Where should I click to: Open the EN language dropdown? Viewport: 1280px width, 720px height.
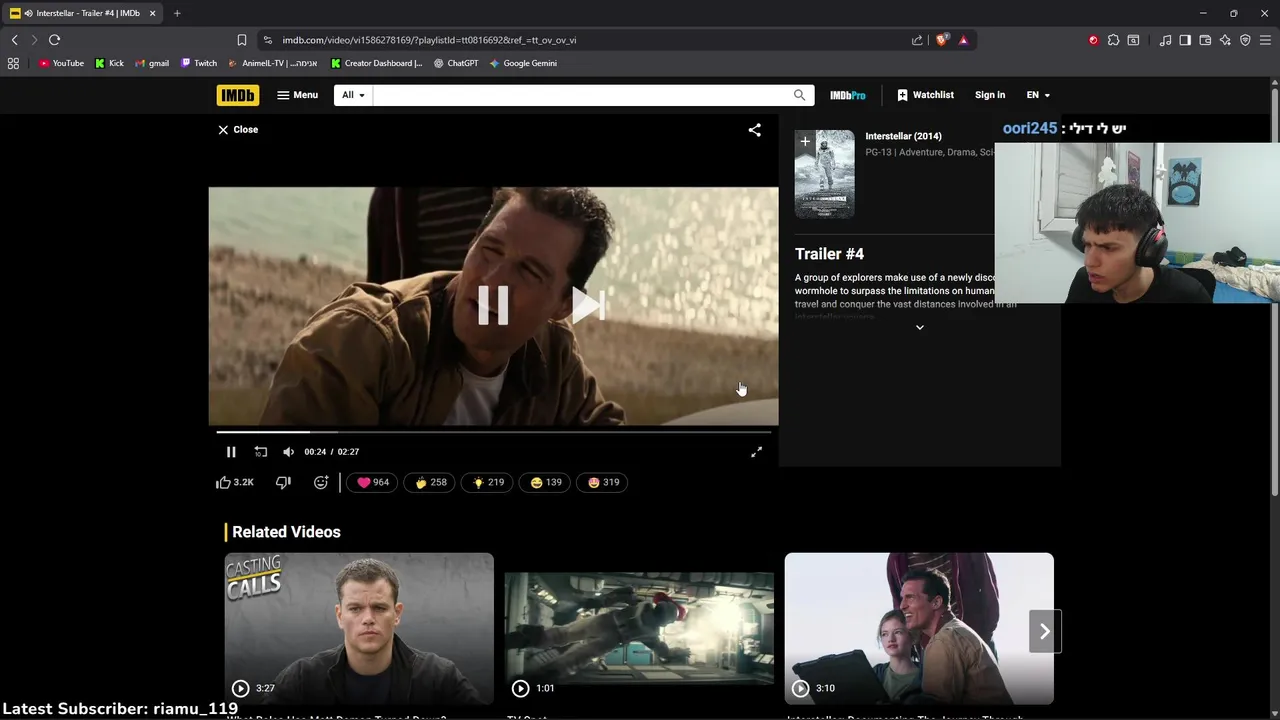(x=1038, y=95)
